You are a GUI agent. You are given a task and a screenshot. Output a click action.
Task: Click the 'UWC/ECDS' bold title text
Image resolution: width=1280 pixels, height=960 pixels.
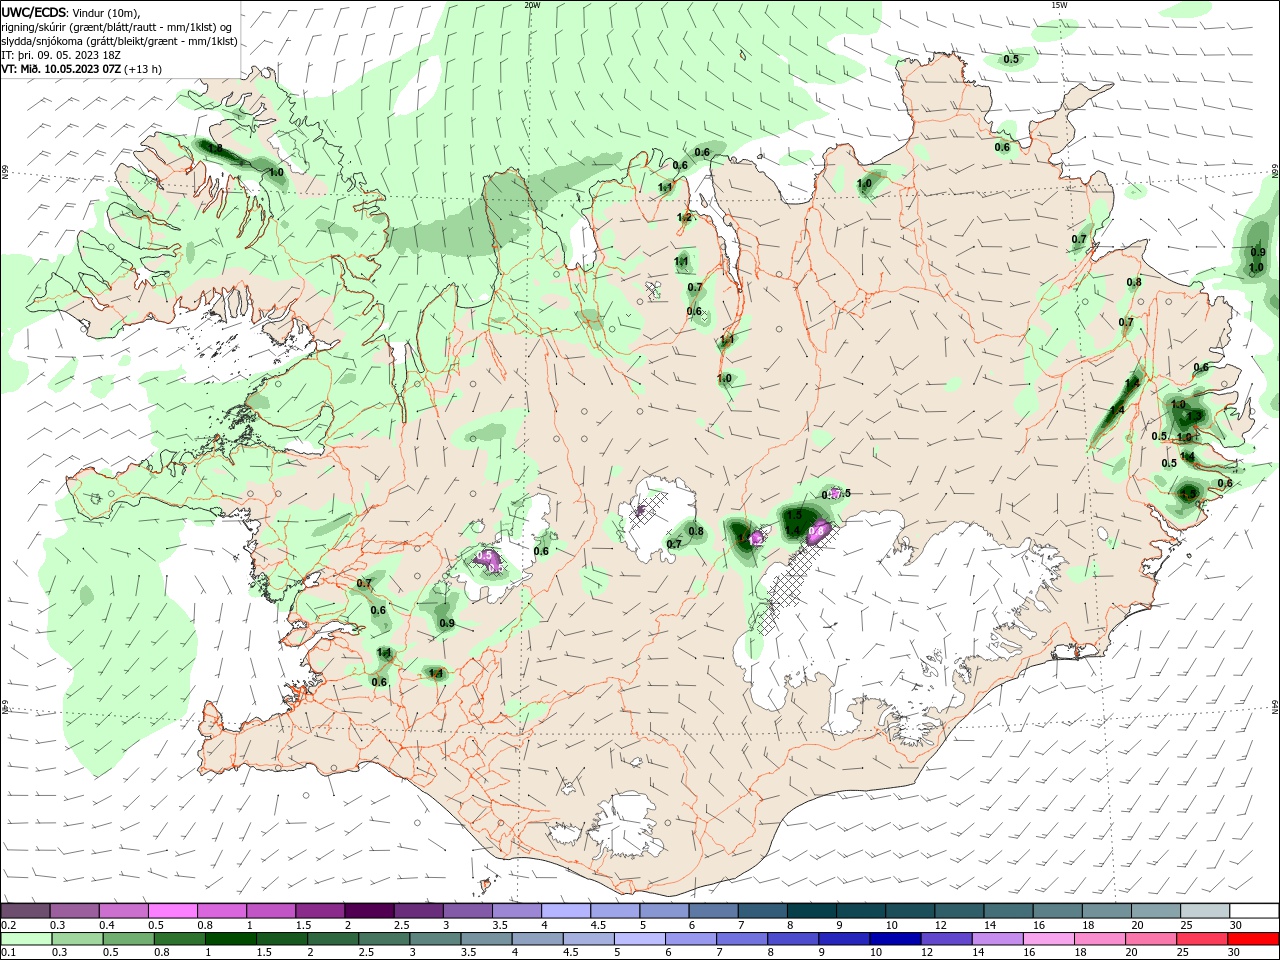(33, 12)
